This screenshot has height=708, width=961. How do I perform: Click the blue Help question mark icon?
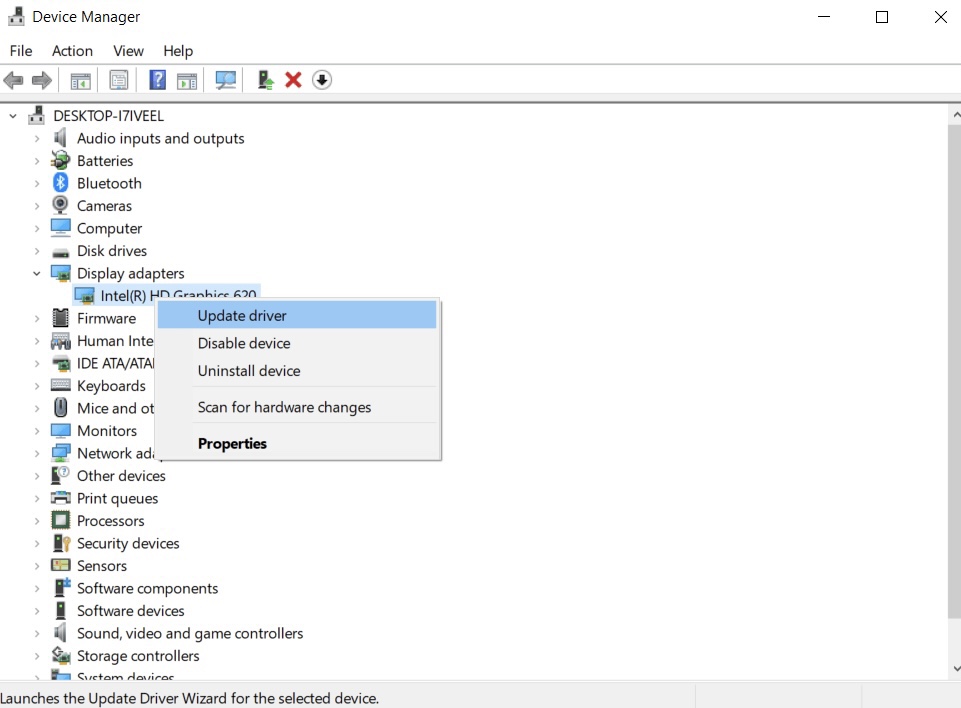pos(158,80)
